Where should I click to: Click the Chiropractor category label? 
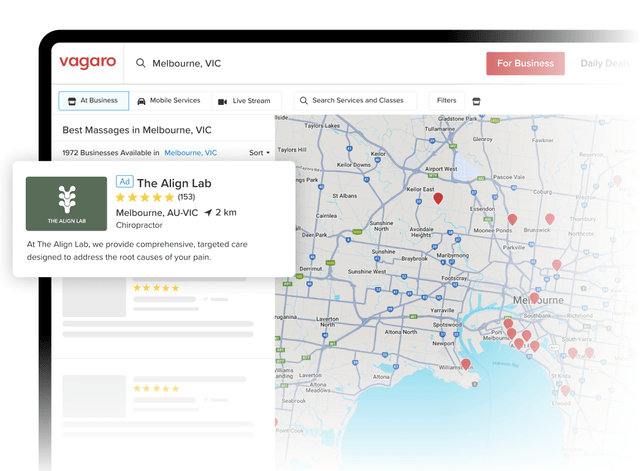[x=139, y=225]
